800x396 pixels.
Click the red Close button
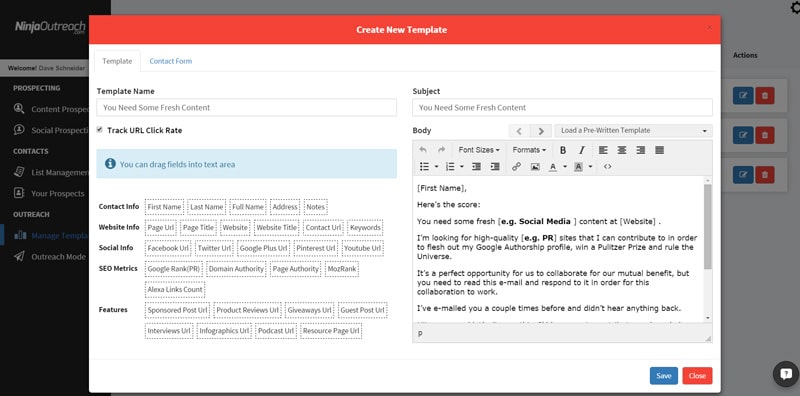click(697, 376)
